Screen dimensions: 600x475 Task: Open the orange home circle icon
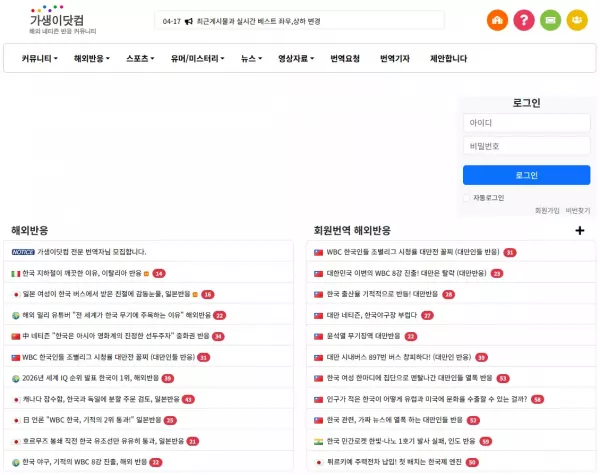(x=497, y=20)
